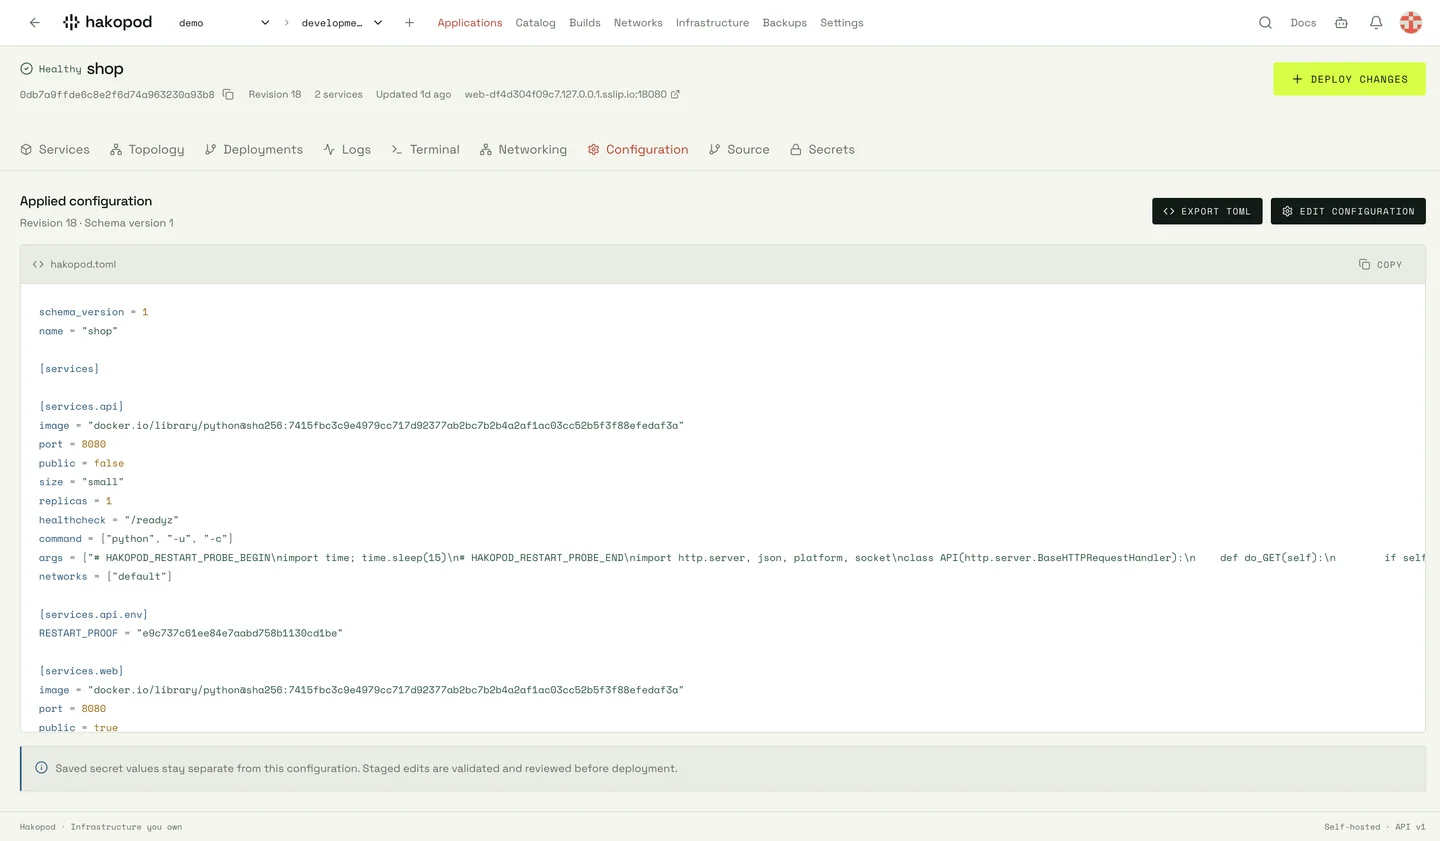Open the Infrastructure menu
1440x841 pixels.
click(x=712, y=23)
